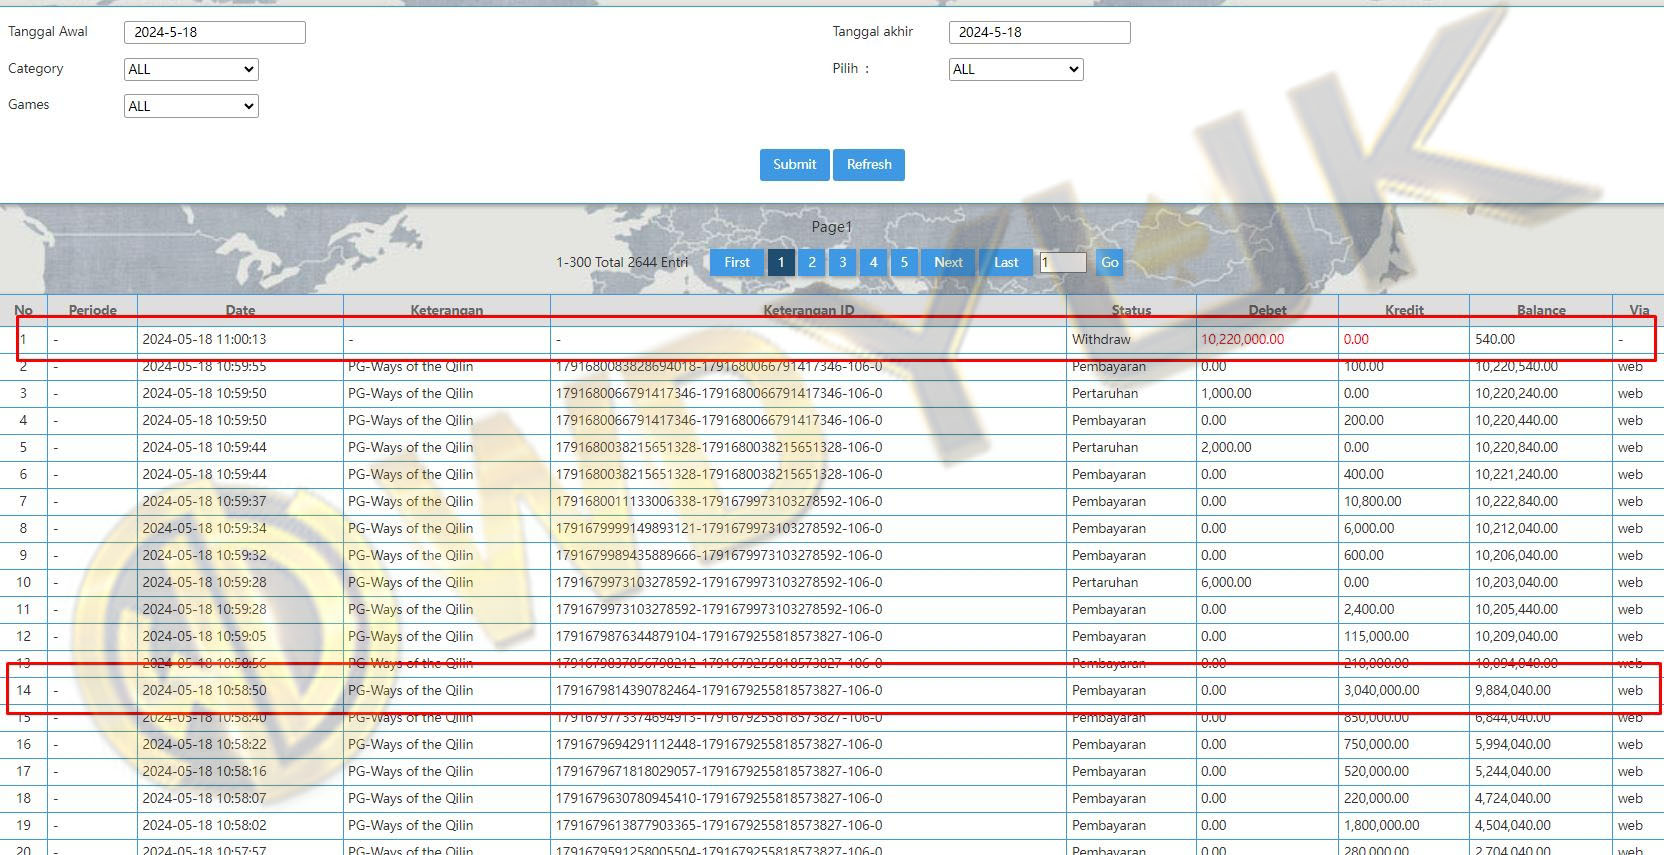Screen dimensions: 1664x855
Task: Select page 2 in pagination
Action: [x=812, y=262]
